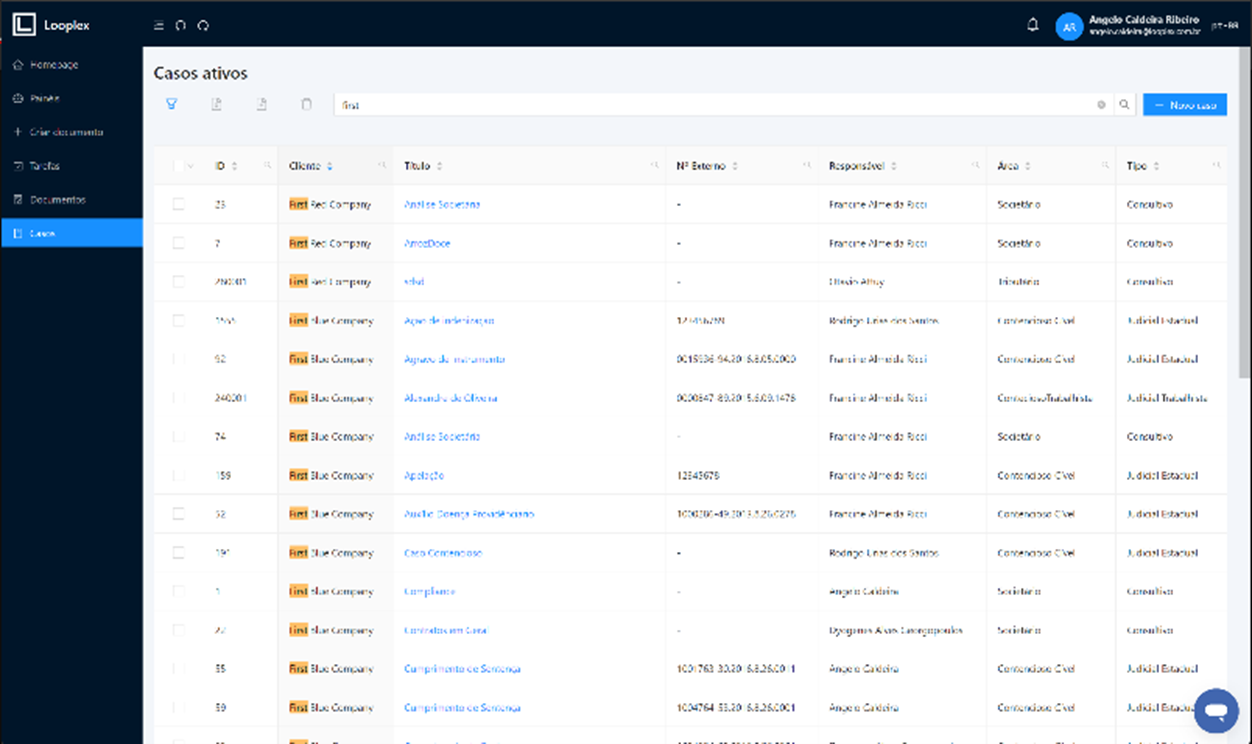Image resolution: width=1252 pixels, height=744 pixels.
Task: Click the AR user avatar
Action: point(1069,27)
